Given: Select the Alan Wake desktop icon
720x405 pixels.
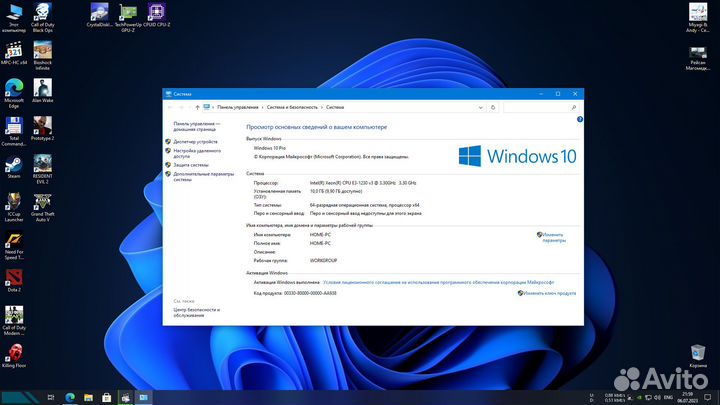Looking at the screenshot, I should point(43,90).
